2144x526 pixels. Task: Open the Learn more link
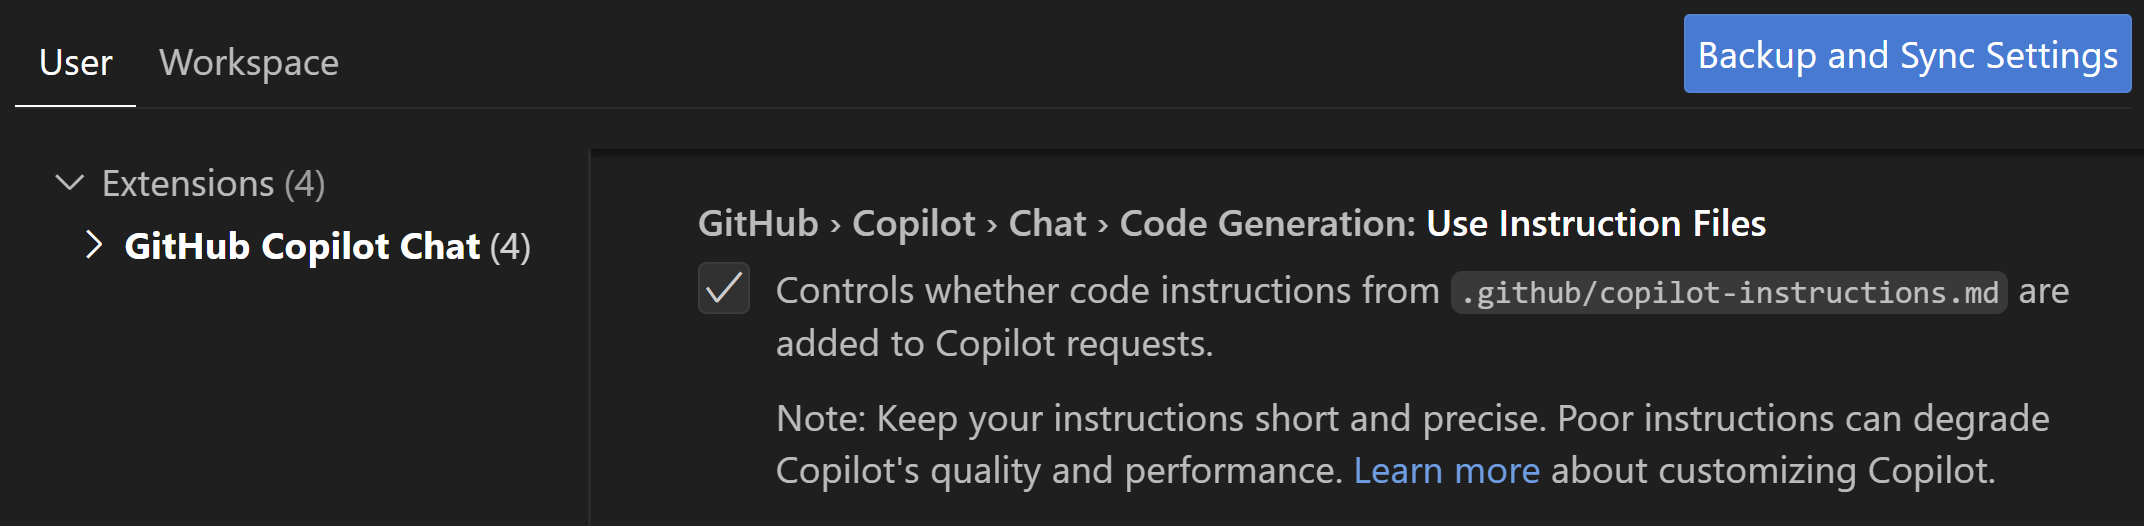tap(1446, 470)
